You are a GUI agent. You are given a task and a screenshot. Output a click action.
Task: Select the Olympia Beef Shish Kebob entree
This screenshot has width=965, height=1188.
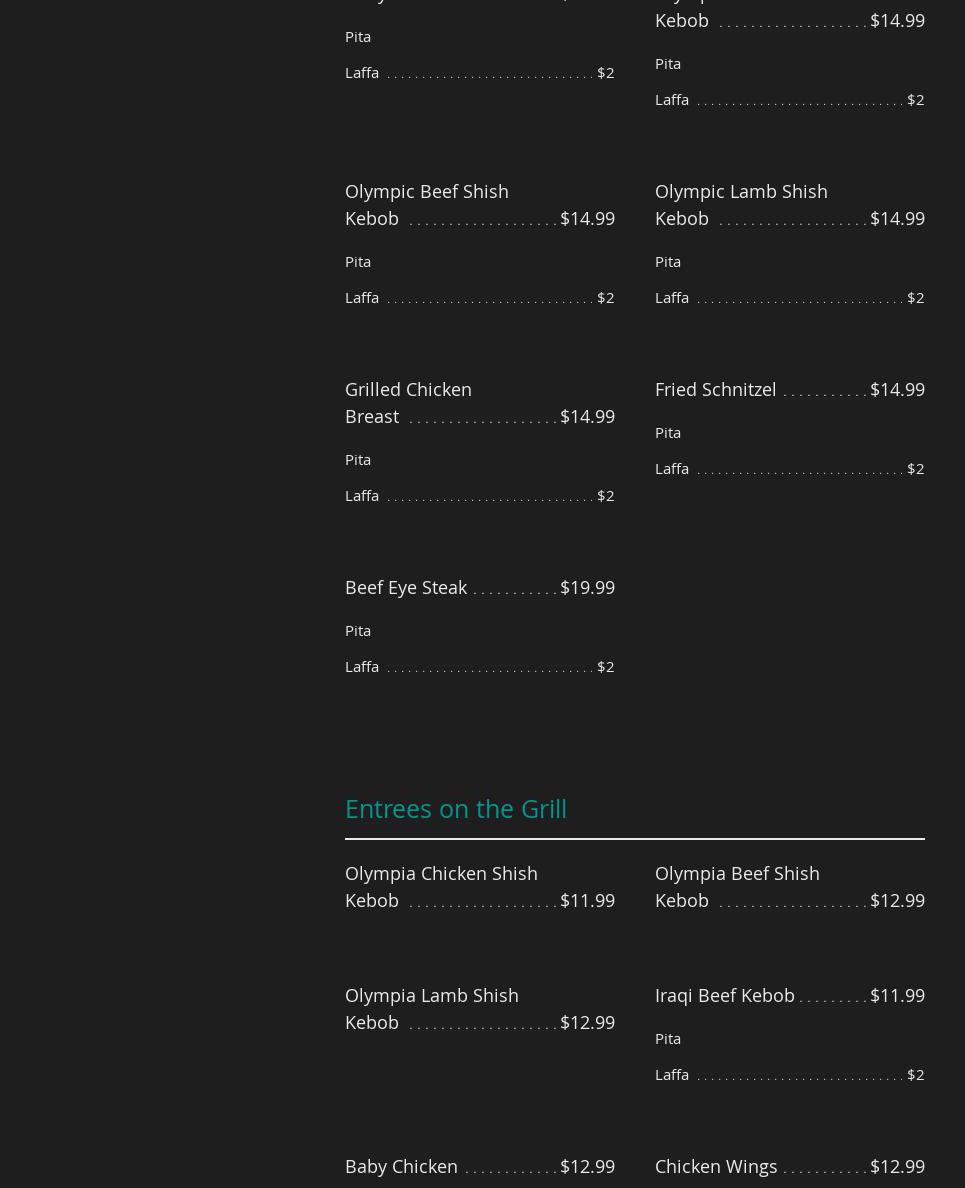pos(737,886)
